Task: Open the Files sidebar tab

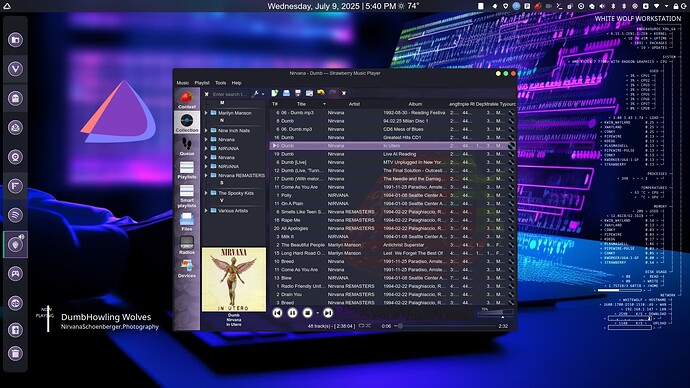Action: point(187,222)
